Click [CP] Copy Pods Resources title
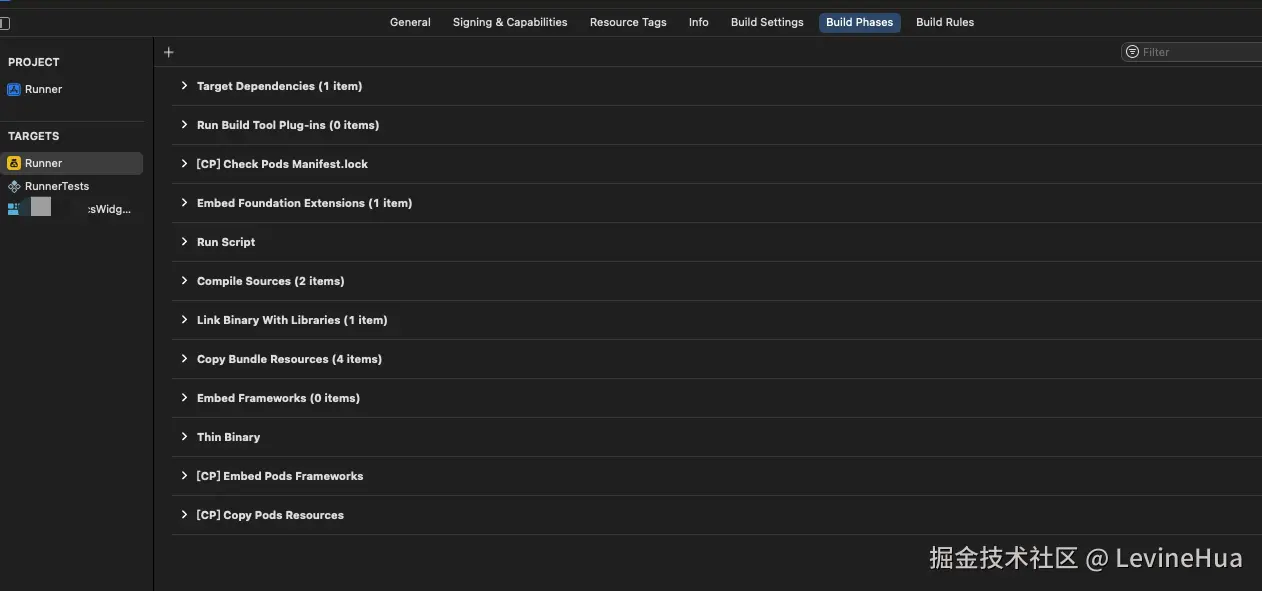 270,515
